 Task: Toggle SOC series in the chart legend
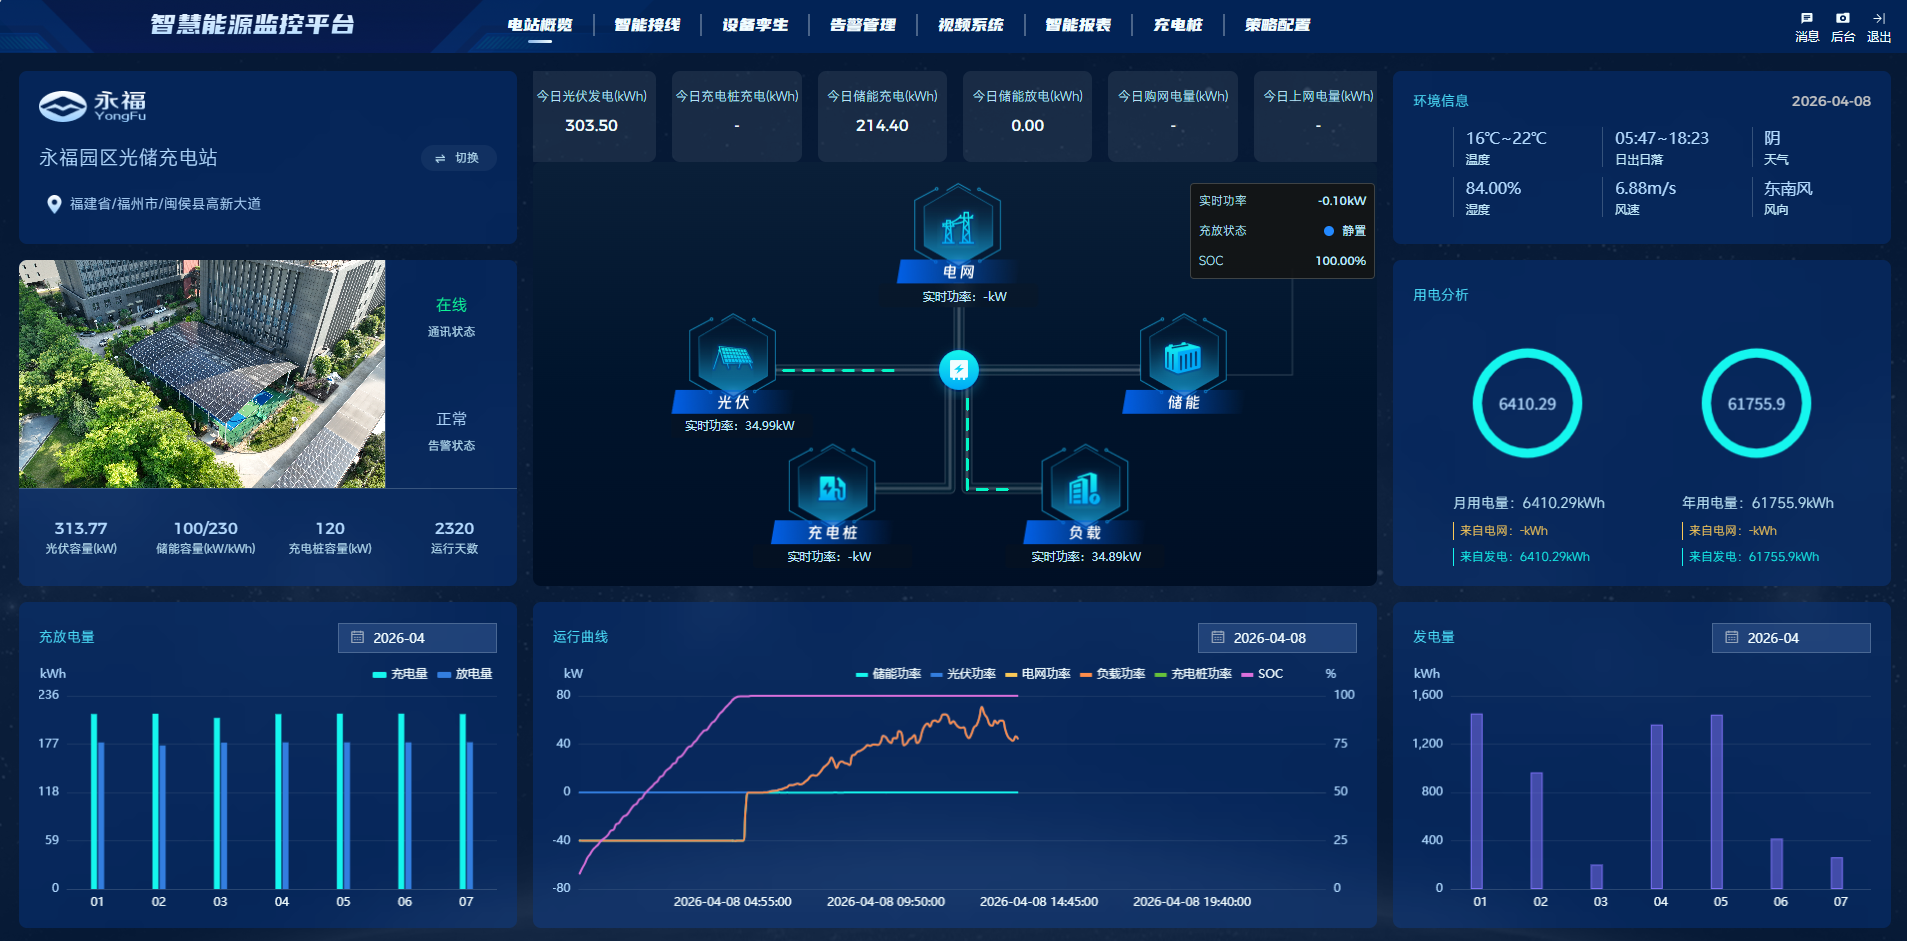[1262, 674]
